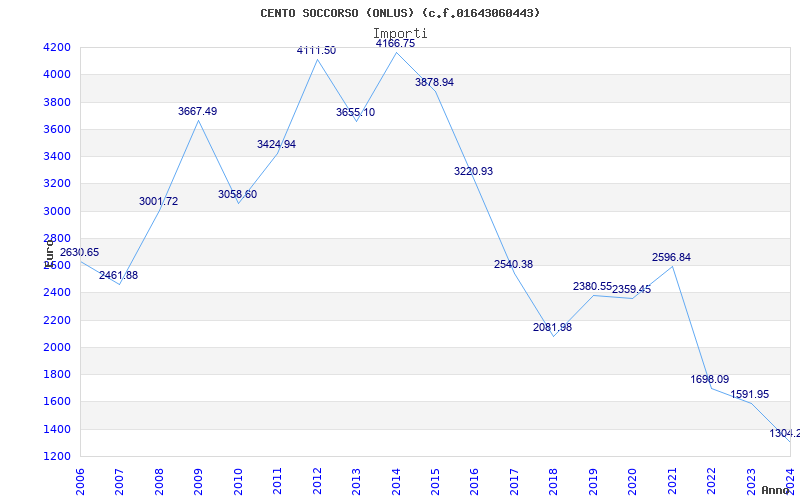Click the 1591.95 value label
The width and height of the screenshot is (800, 500).
[749, 394]
